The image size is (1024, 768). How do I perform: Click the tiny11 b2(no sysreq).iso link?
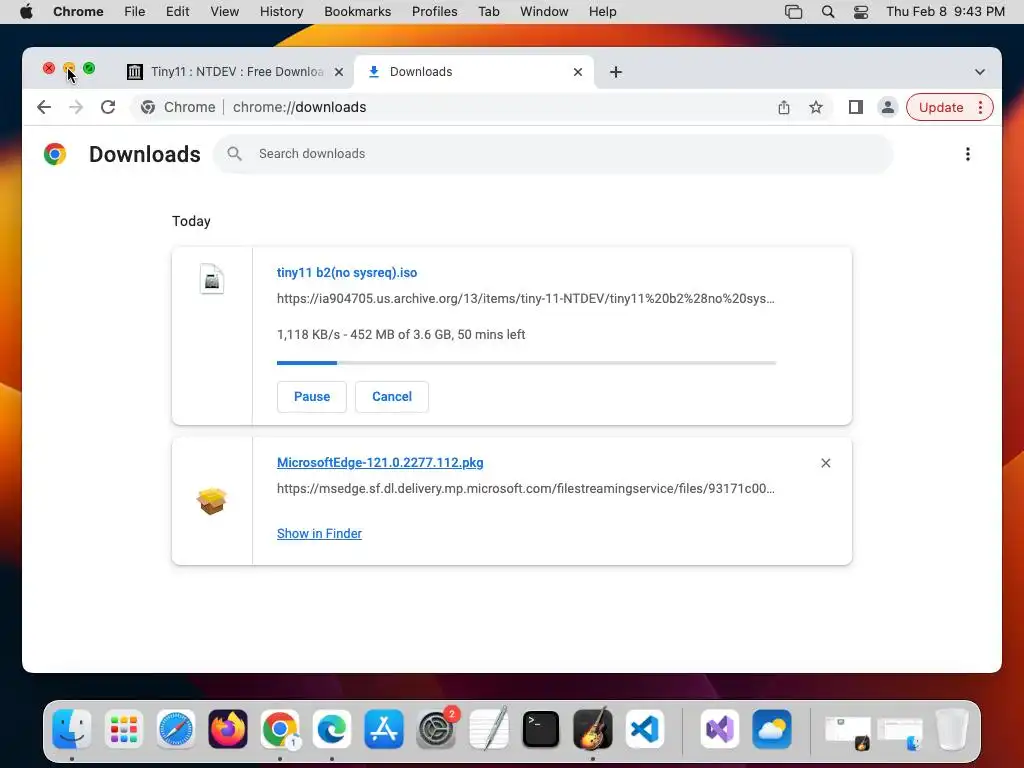(x=347, y=273)
